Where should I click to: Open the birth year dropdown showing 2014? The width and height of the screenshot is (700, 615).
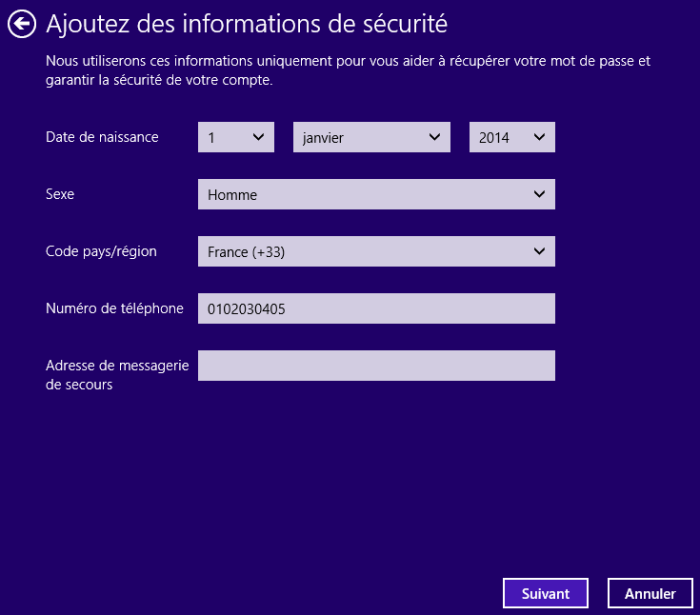(x=512, y=137)
